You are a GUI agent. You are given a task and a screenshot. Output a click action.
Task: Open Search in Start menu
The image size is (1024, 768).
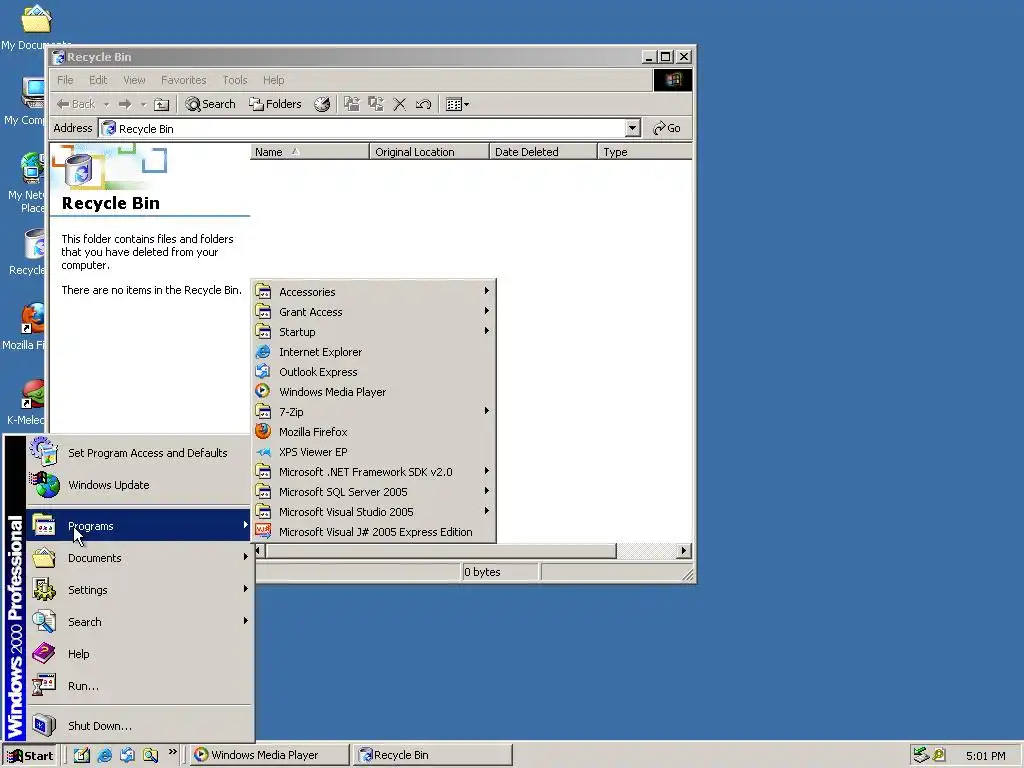click(139, 622)
